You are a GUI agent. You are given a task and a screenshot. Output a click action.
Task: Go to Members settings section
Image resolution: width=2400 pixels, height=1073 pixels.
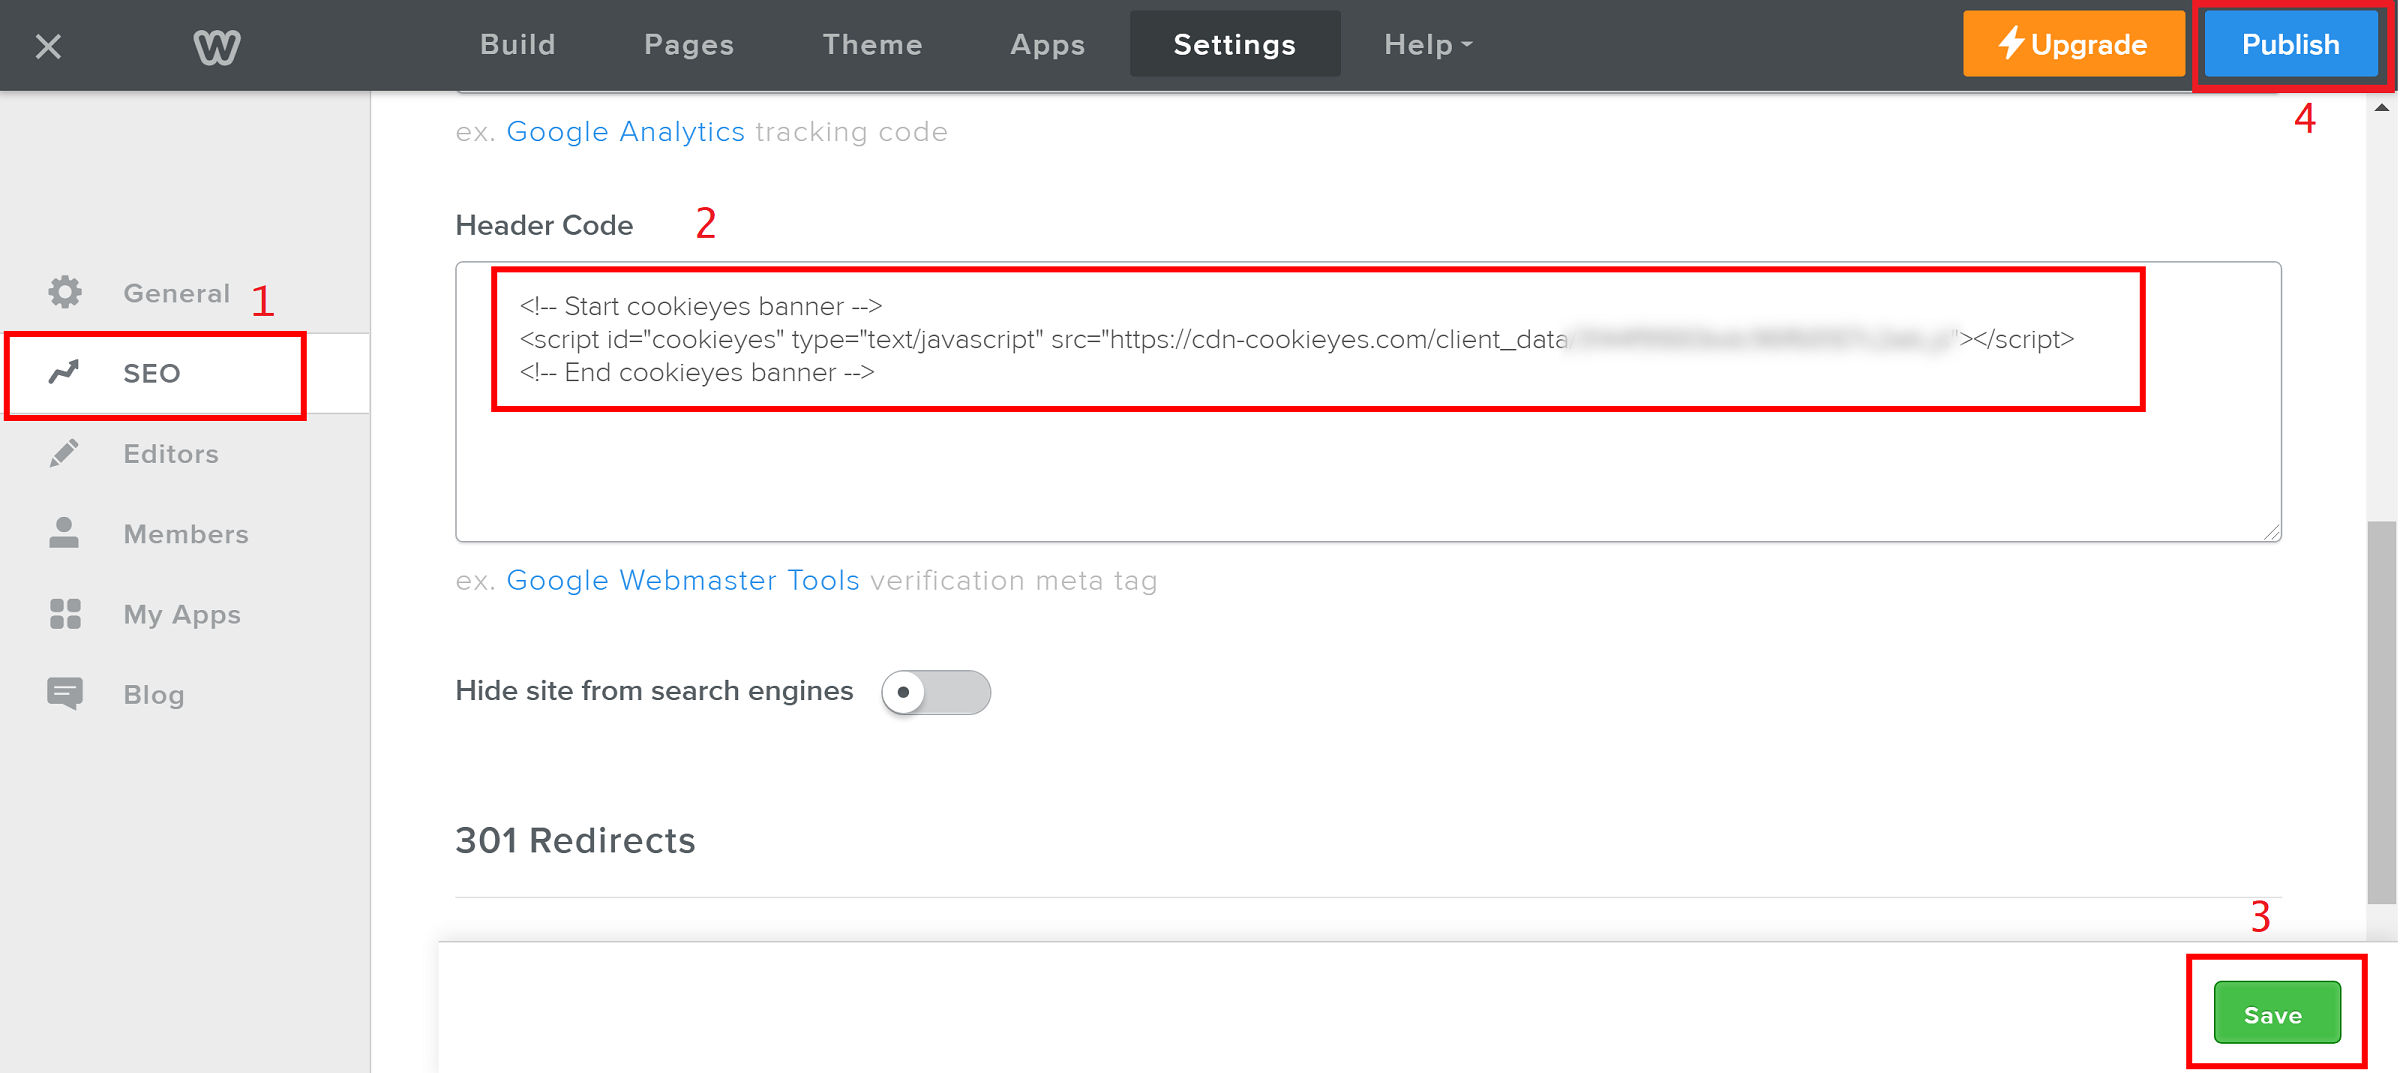pyautogui.click(x=185, y=534)
